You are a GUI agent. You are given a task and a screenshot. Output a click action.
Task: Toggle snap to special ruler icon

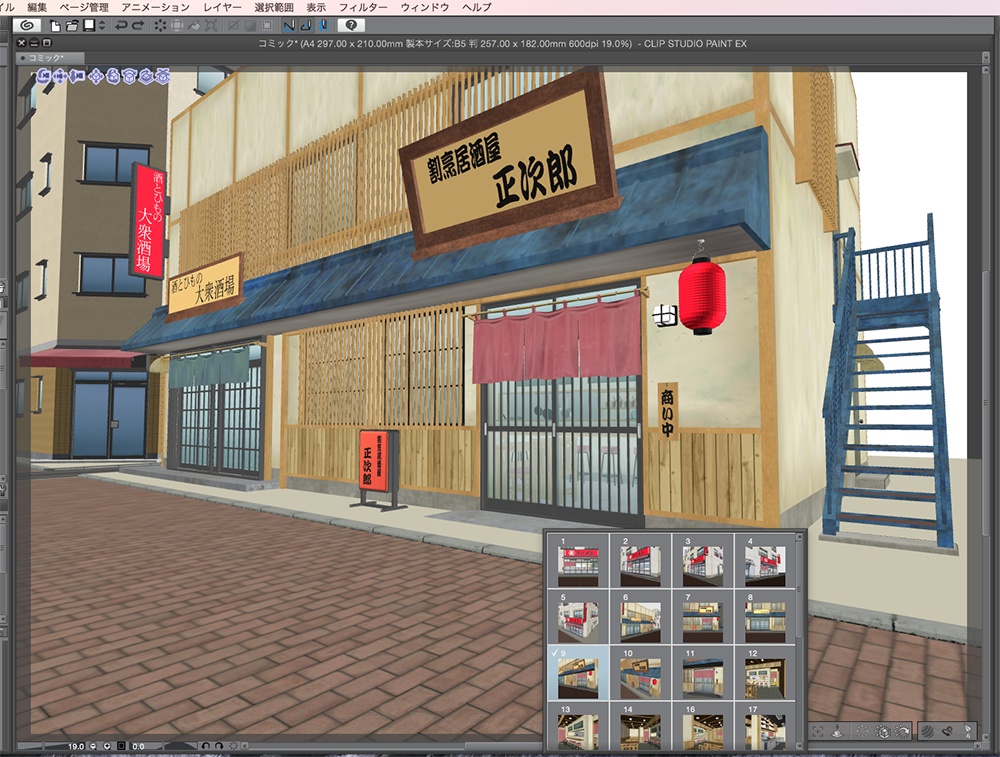pyautogui.click(x=306, y=24)
